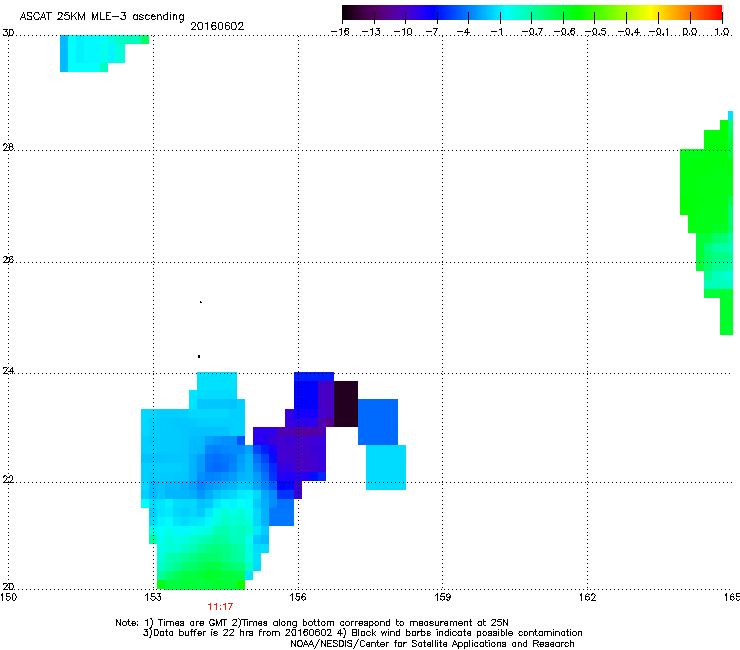
Task: Click the color bar label 0.0
Action: click(690, 32)
